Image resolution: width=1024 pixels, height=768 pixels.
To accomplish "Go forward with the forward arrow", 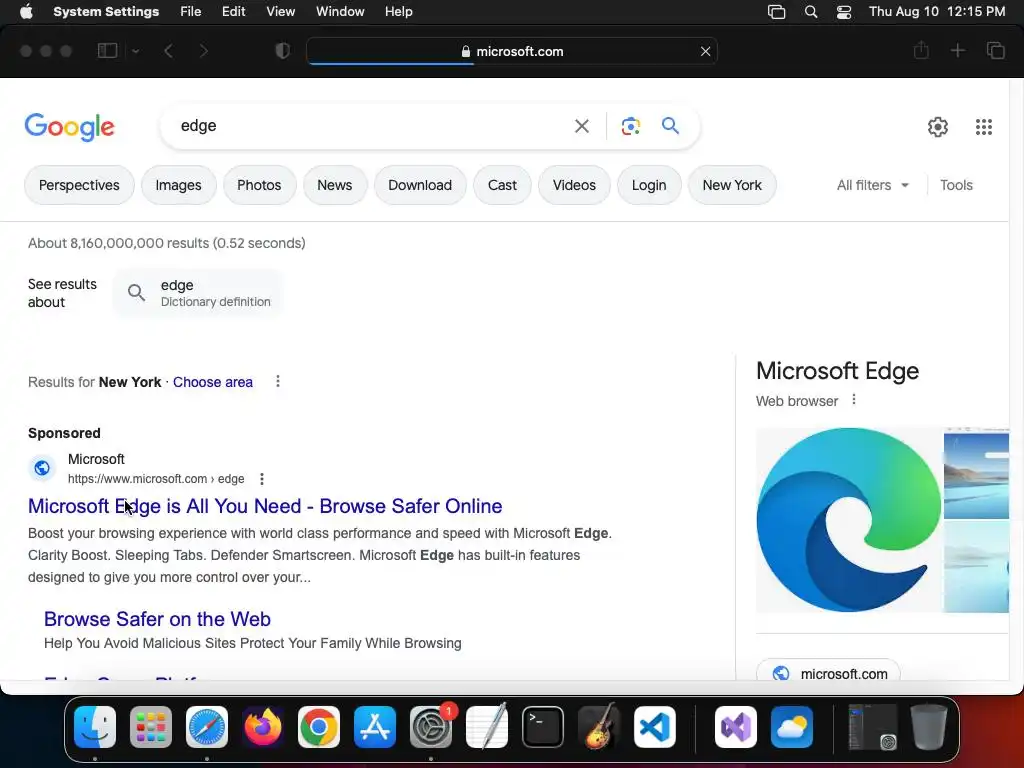I will [203, 51].
